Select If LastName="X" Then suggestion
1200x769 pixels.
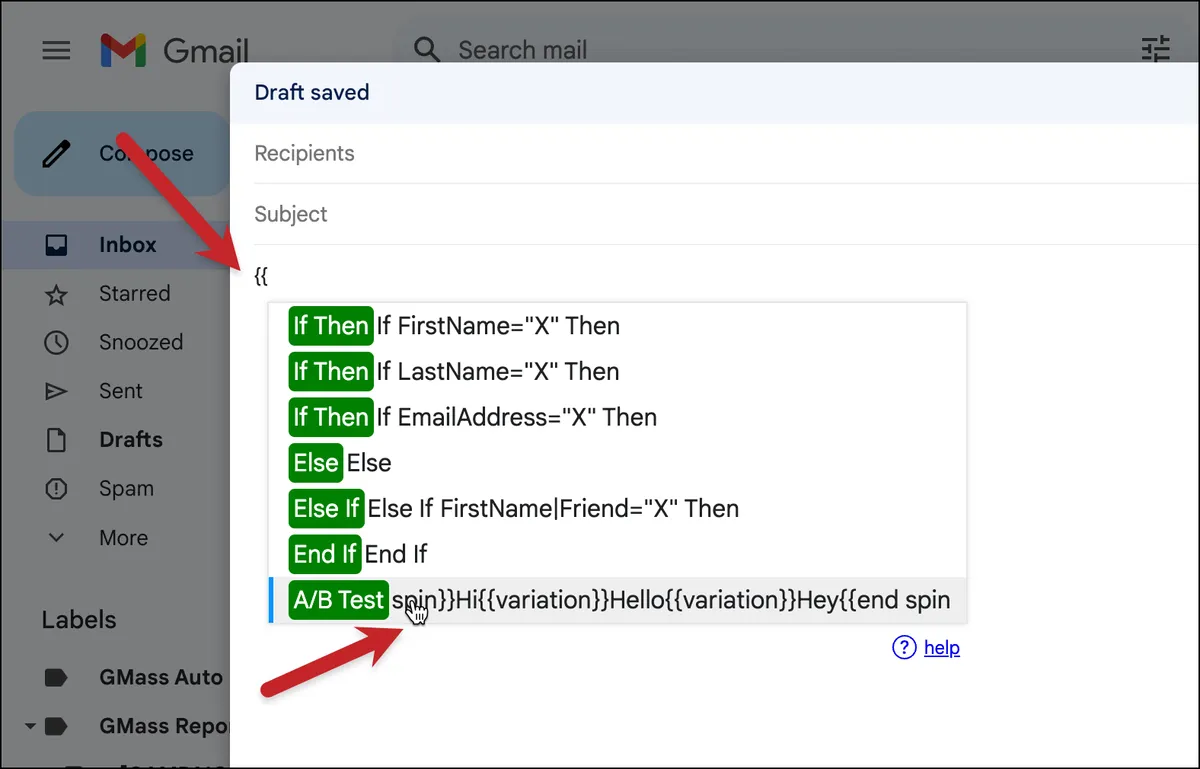(x=617, y=371)
